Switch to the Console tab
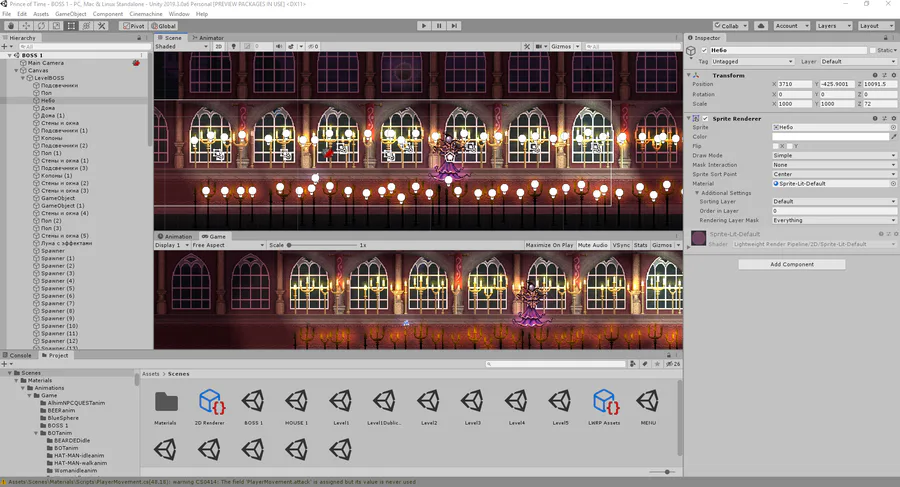Viewport: 900px width, 487px height. pyautogui.click(x=17, y=355)
